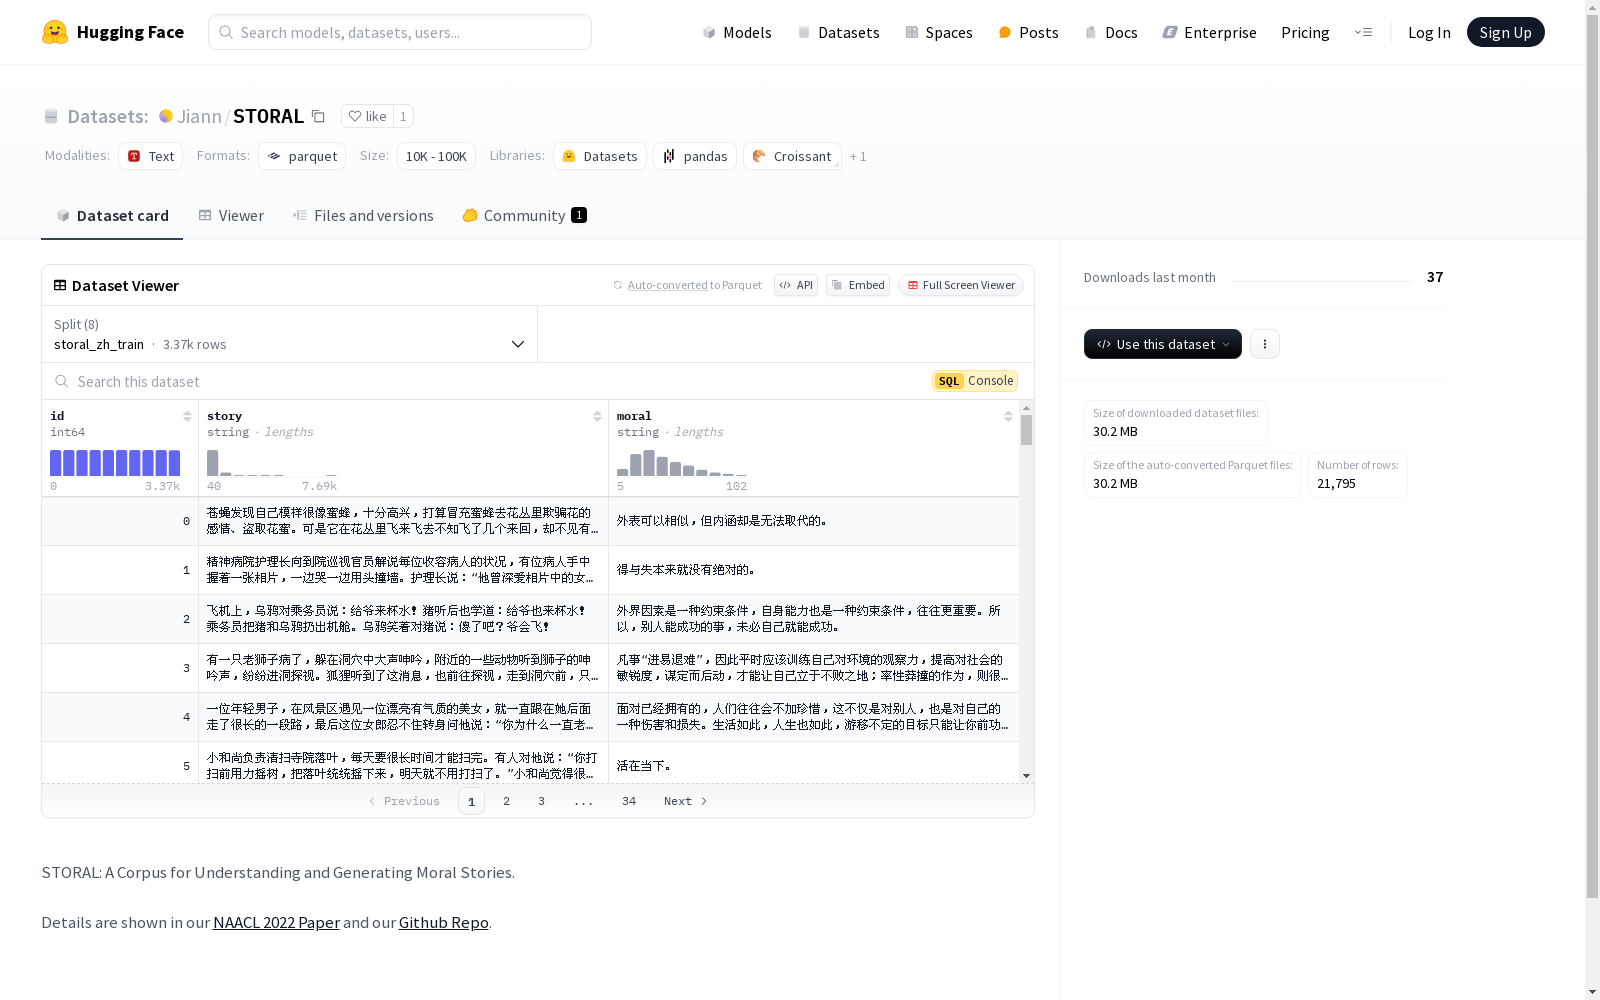Click the Datasets library tag
This screenshot has width=1600, height=1000.
[600, 156]
